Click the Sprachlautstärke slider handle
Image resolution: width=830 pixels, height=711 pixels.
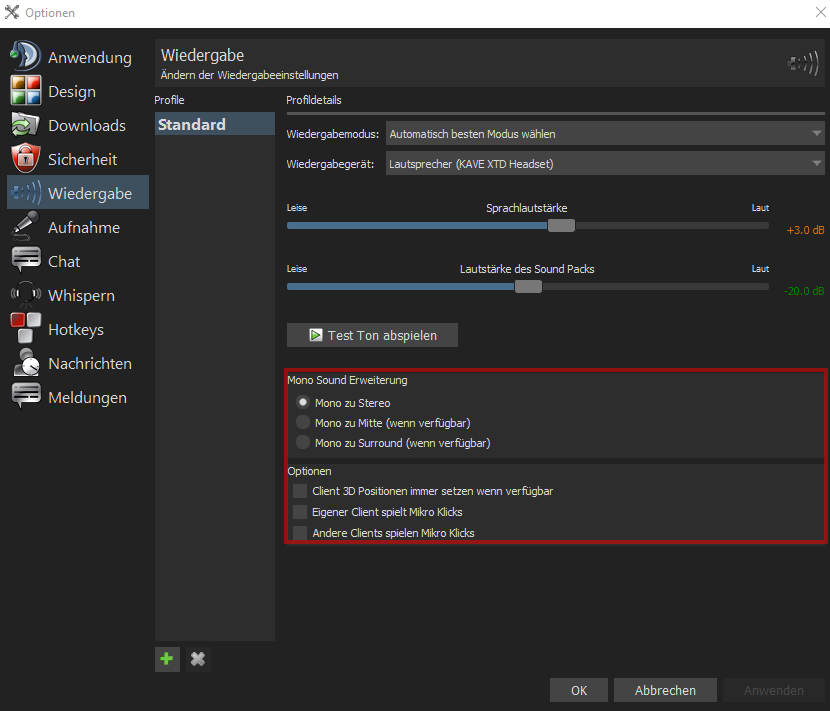tap(561, 226)
